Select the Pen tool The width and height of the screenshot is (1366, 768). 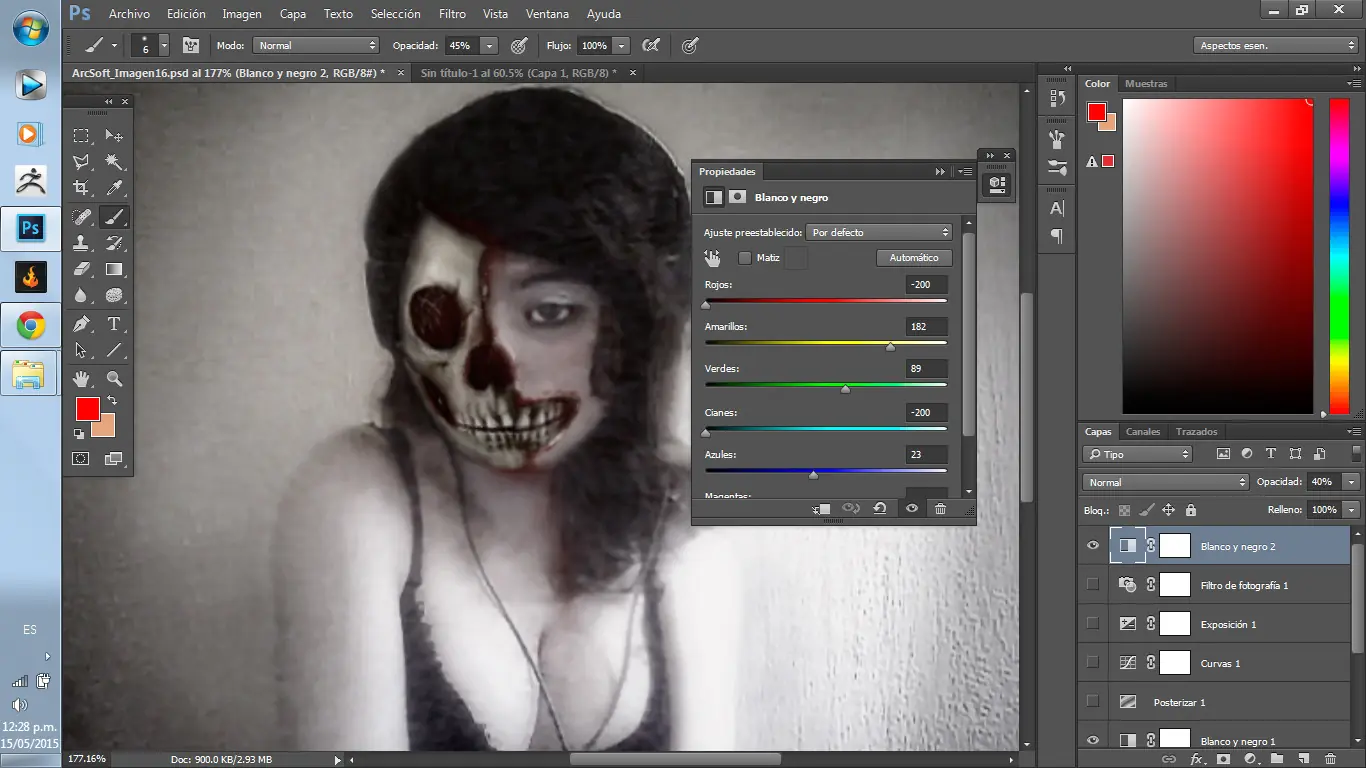[x=81, y=323]
